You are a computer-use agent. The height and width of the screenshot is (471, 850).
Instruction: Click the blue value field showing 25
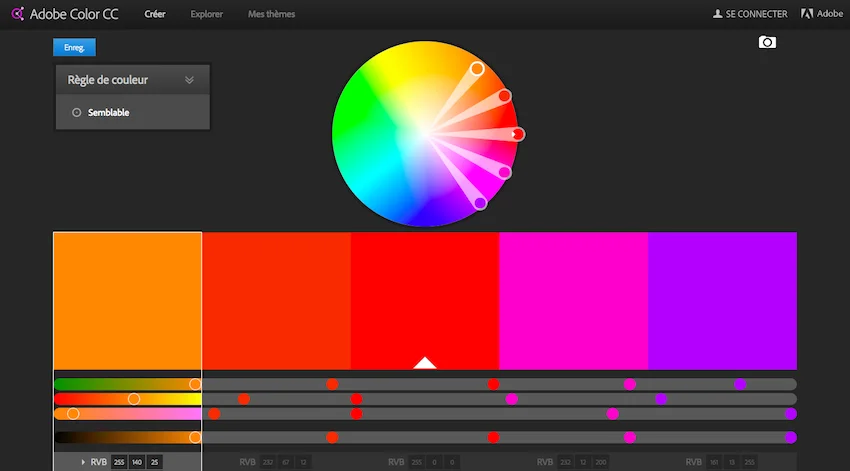coord(154,462)
